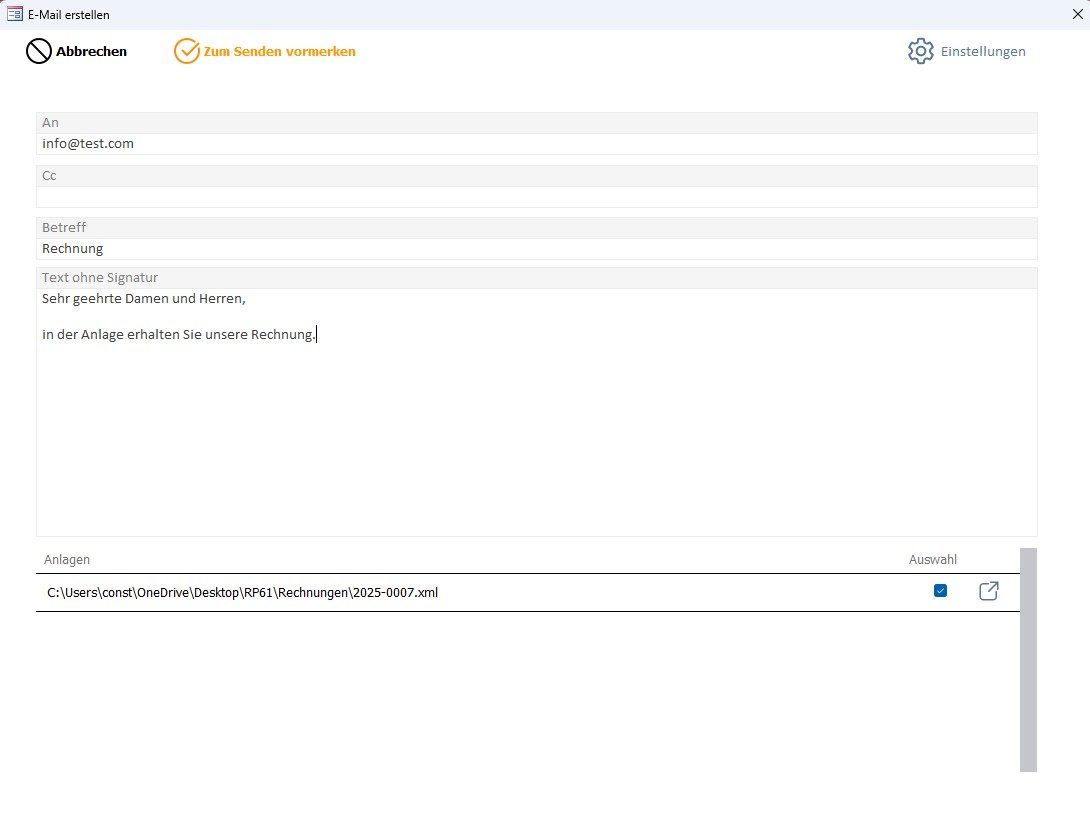Open the attached xml file externally

pos(989,591)
